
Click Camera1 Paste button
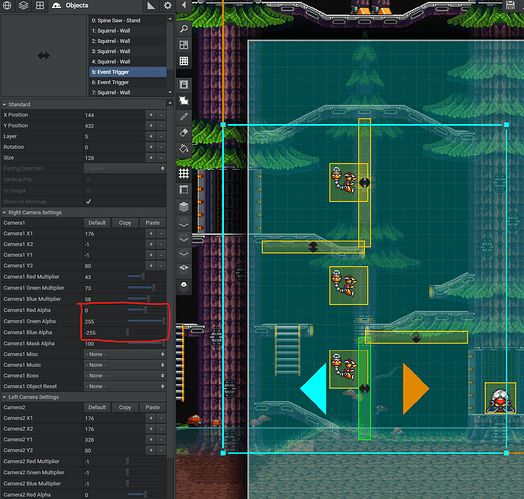point(152,223)
